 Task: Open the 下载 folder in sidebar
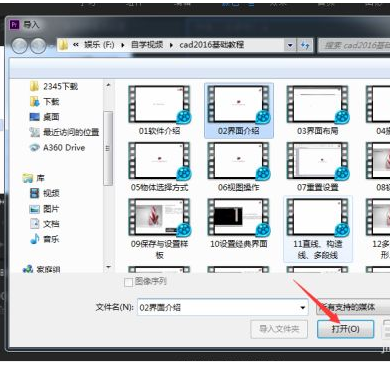(44, 102)
